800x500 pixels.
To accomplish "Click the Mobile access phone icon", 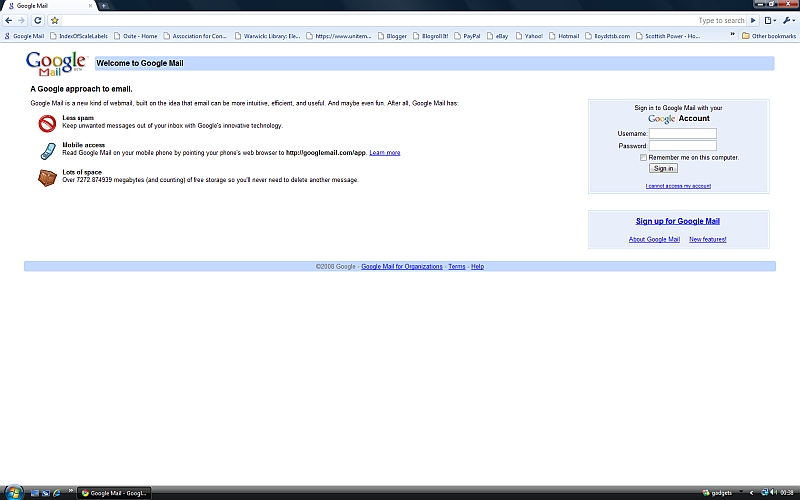I will [x=47, y=151].
